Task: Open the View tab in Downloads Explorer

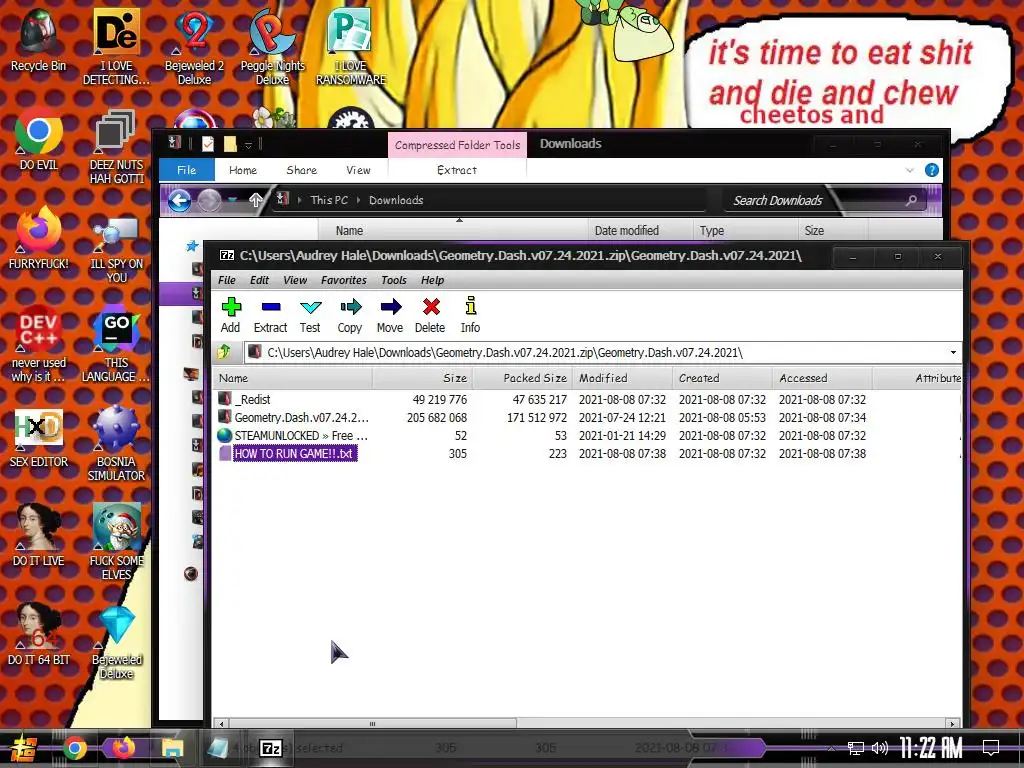Action: [x=359, y=170]
